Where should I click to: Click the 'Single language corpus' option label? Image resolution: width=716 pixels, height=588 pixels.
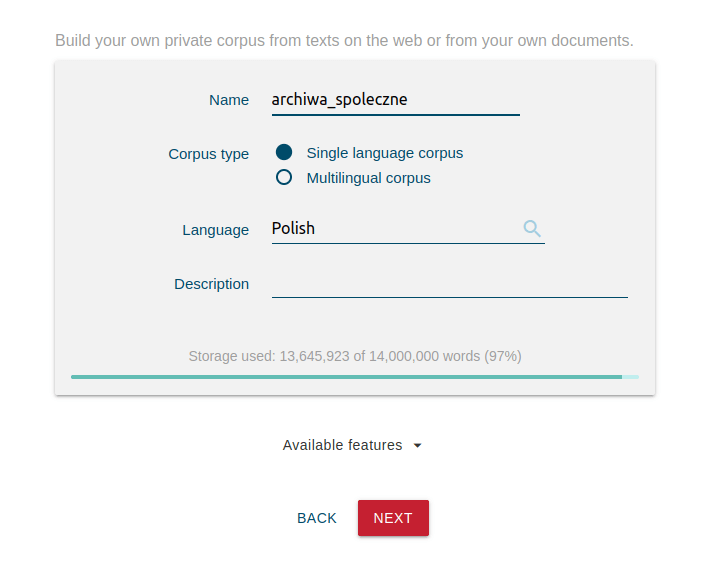(x=384, y=153)
